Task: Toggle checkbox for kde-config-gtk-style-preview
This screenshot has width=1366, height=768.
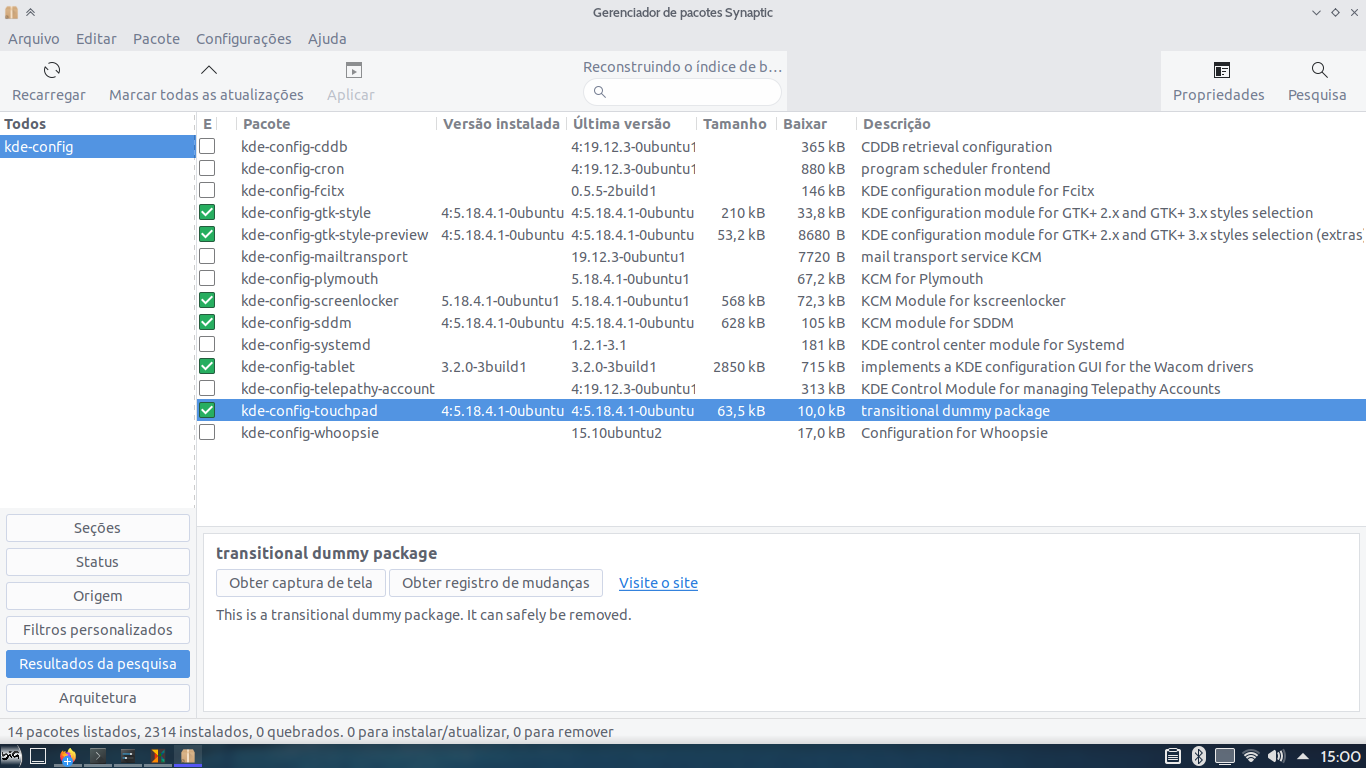Action: point(207,235)
